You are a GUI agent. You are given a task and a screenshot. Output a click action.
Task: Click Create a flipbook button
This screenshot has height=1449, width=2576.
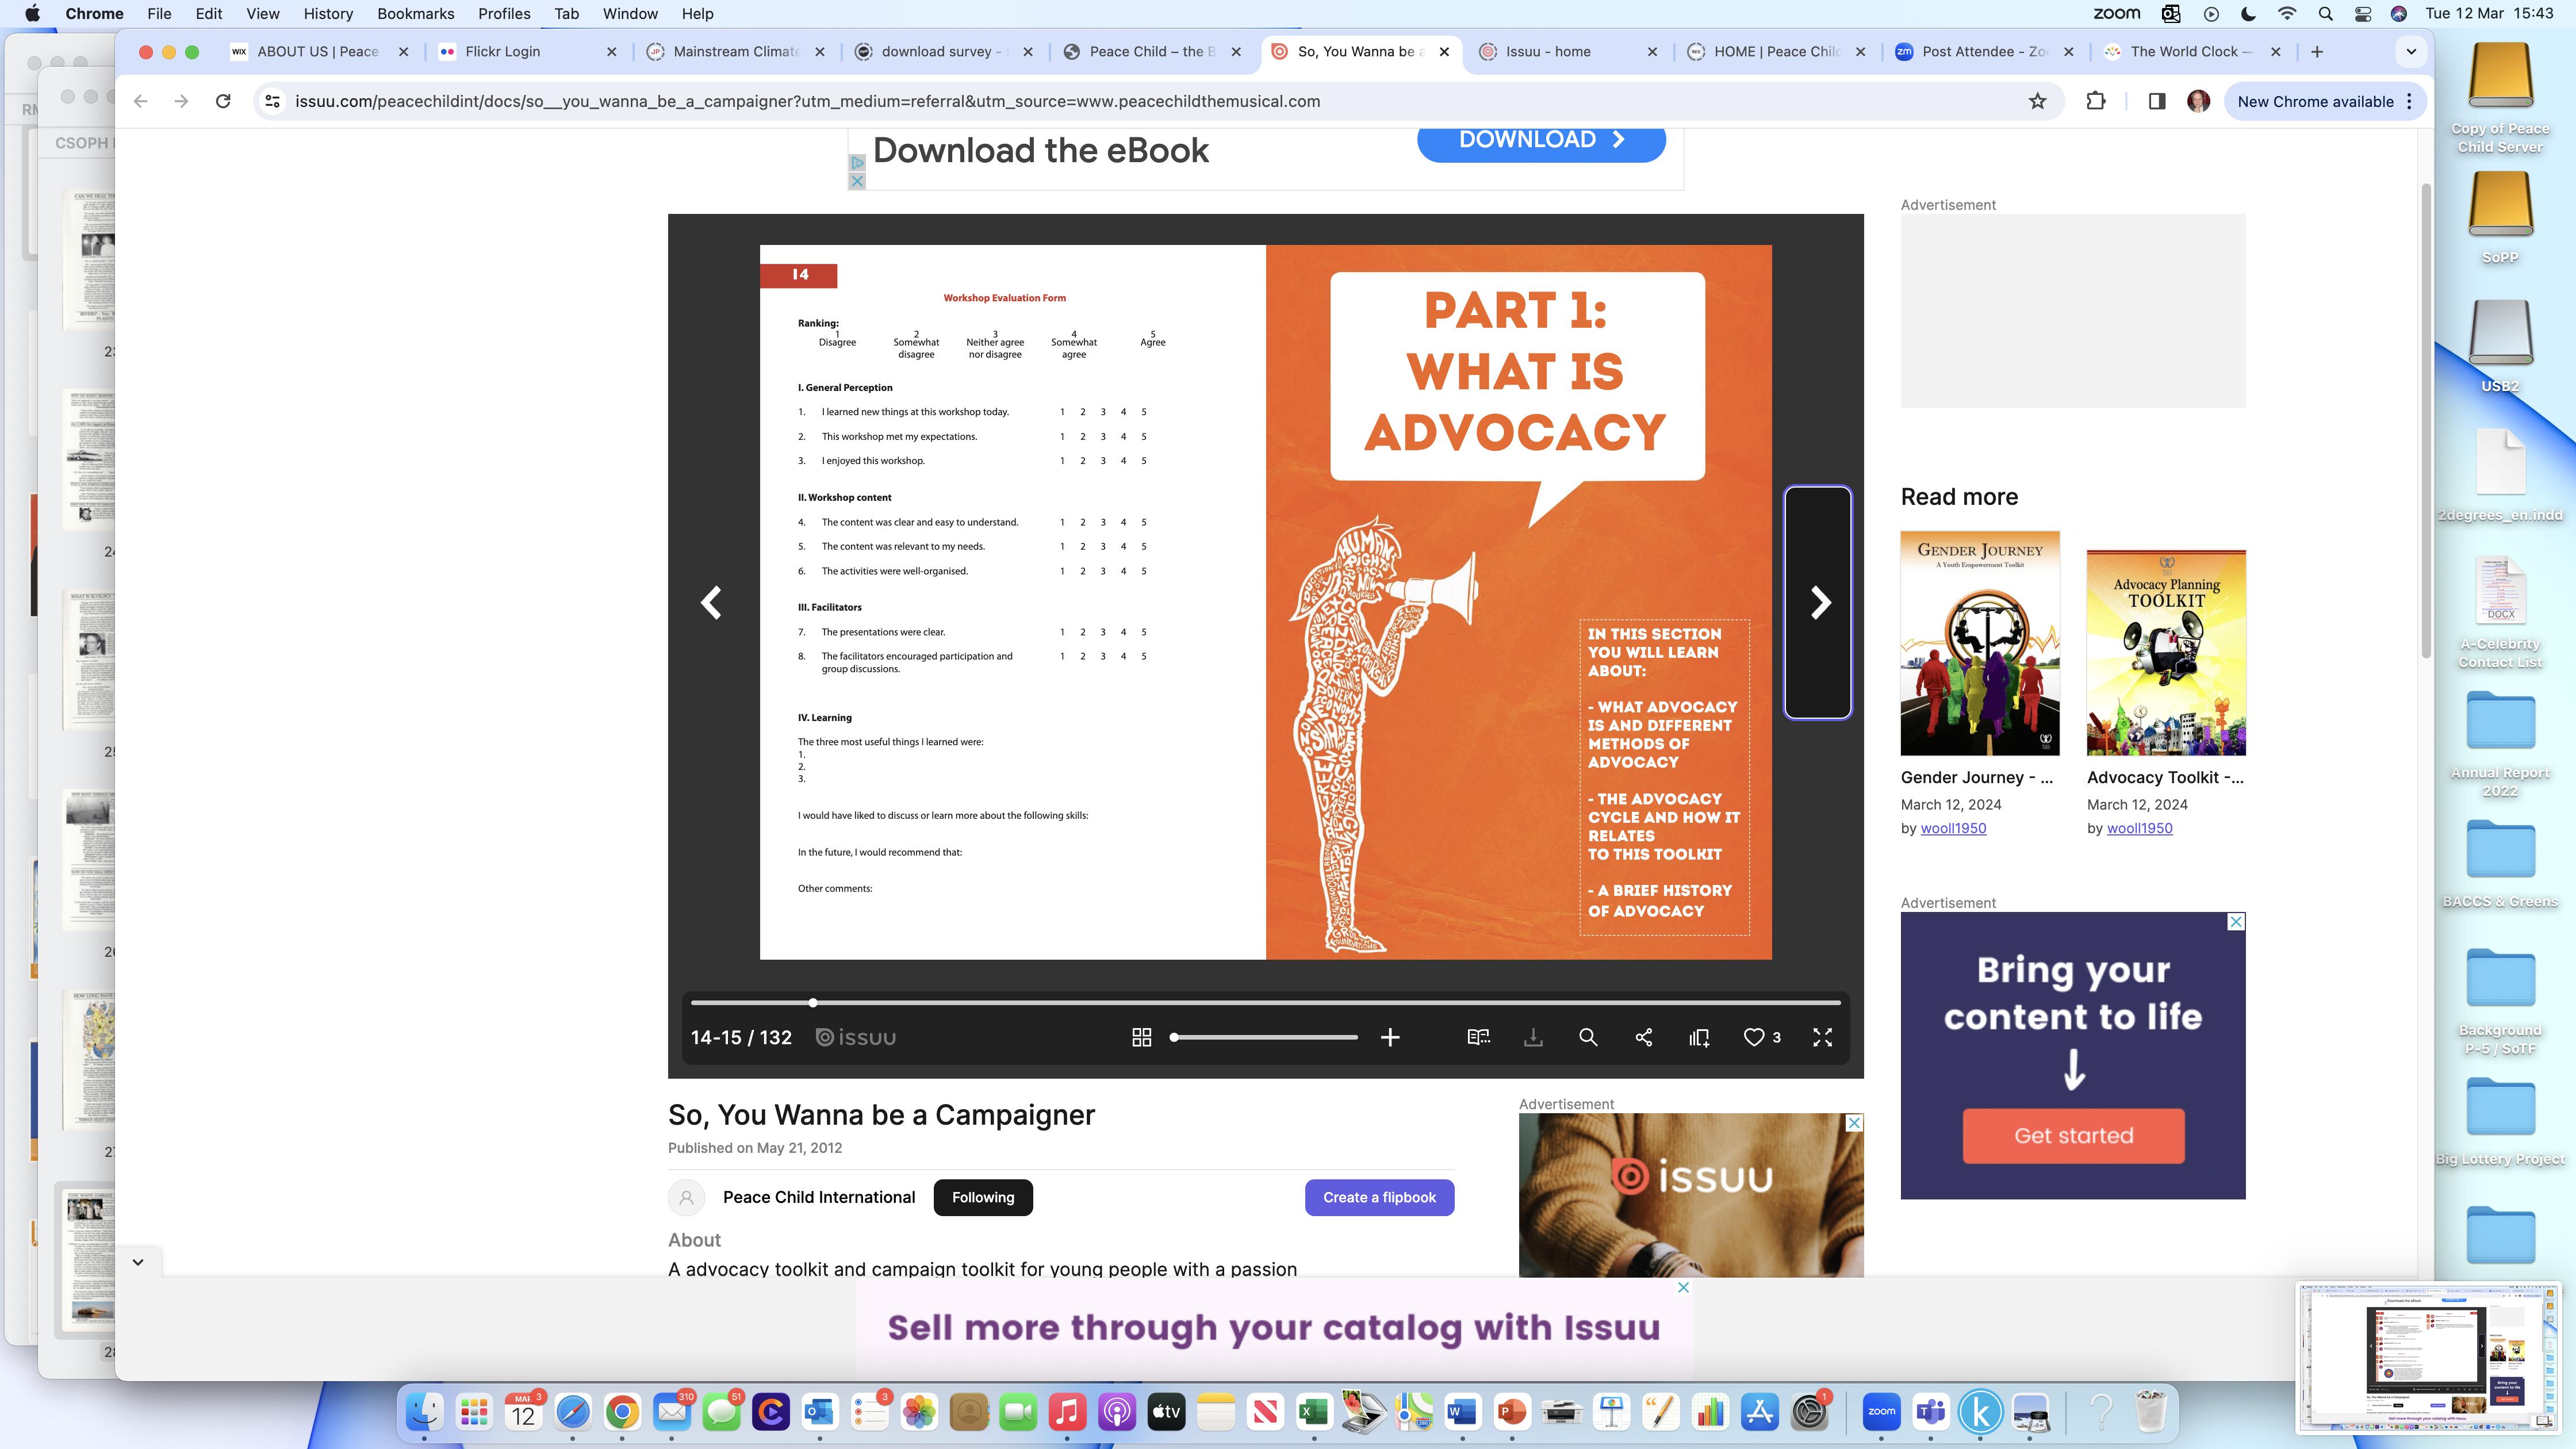[x=1379, y=1197]
